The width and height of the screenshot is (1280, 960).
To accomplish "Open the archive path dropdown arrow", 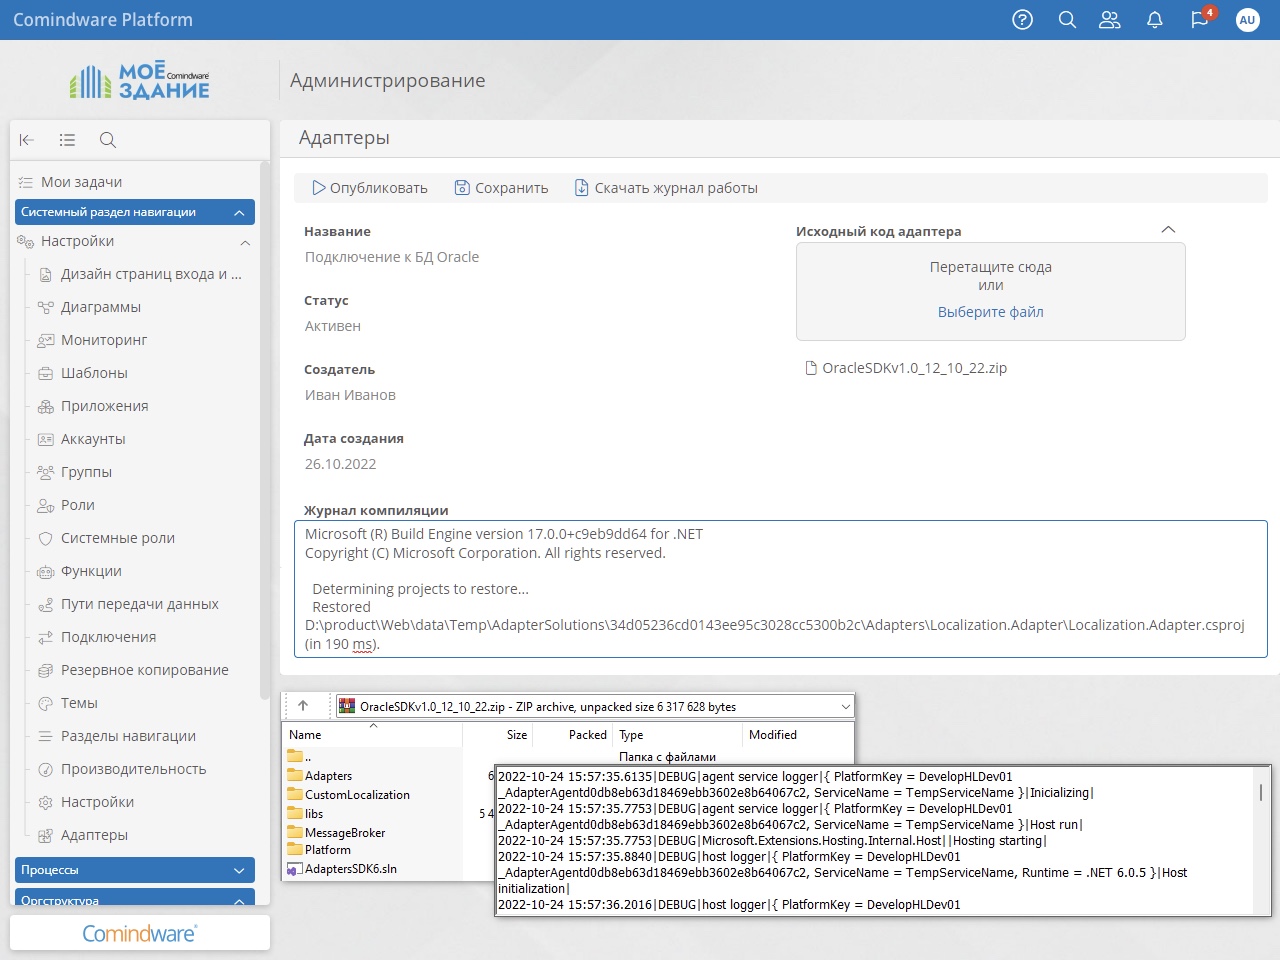I will [845, 706].
